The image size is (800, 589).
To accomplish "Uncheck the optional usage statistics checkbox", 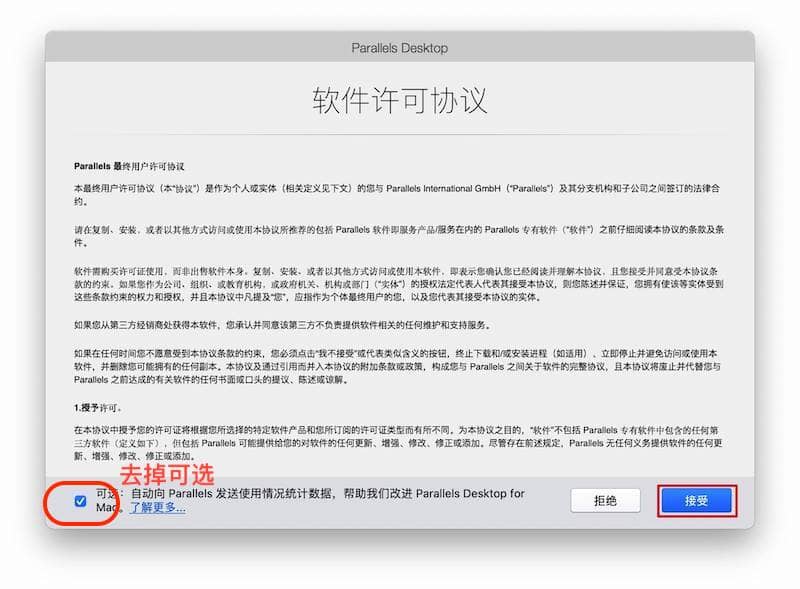I will pos(80,501).
